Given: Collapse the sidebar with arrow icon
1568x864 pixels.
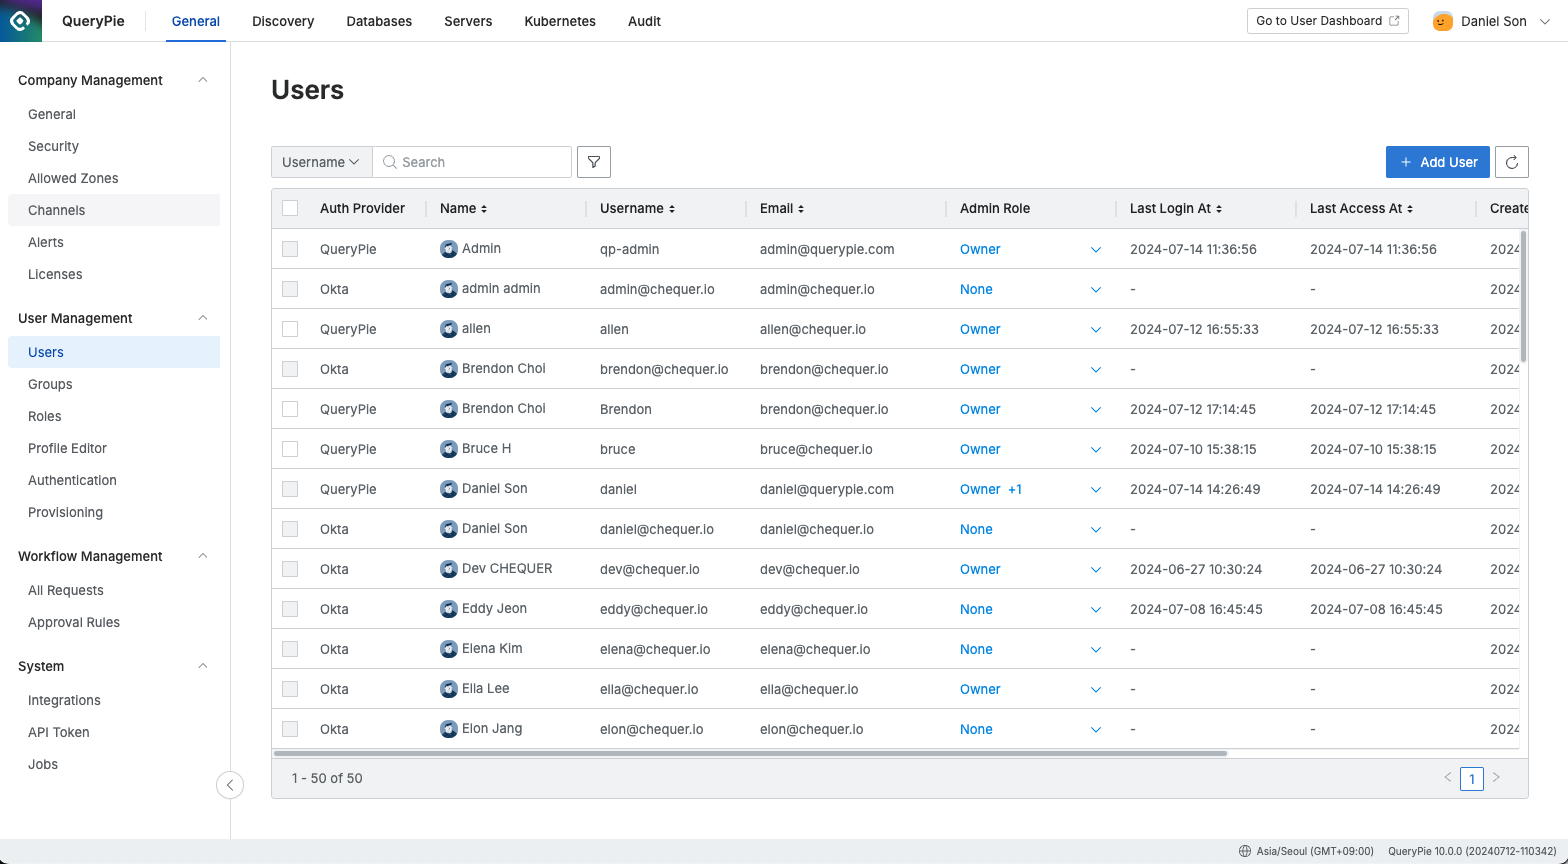Looking at the screenshot, I should tap(230, 785).
